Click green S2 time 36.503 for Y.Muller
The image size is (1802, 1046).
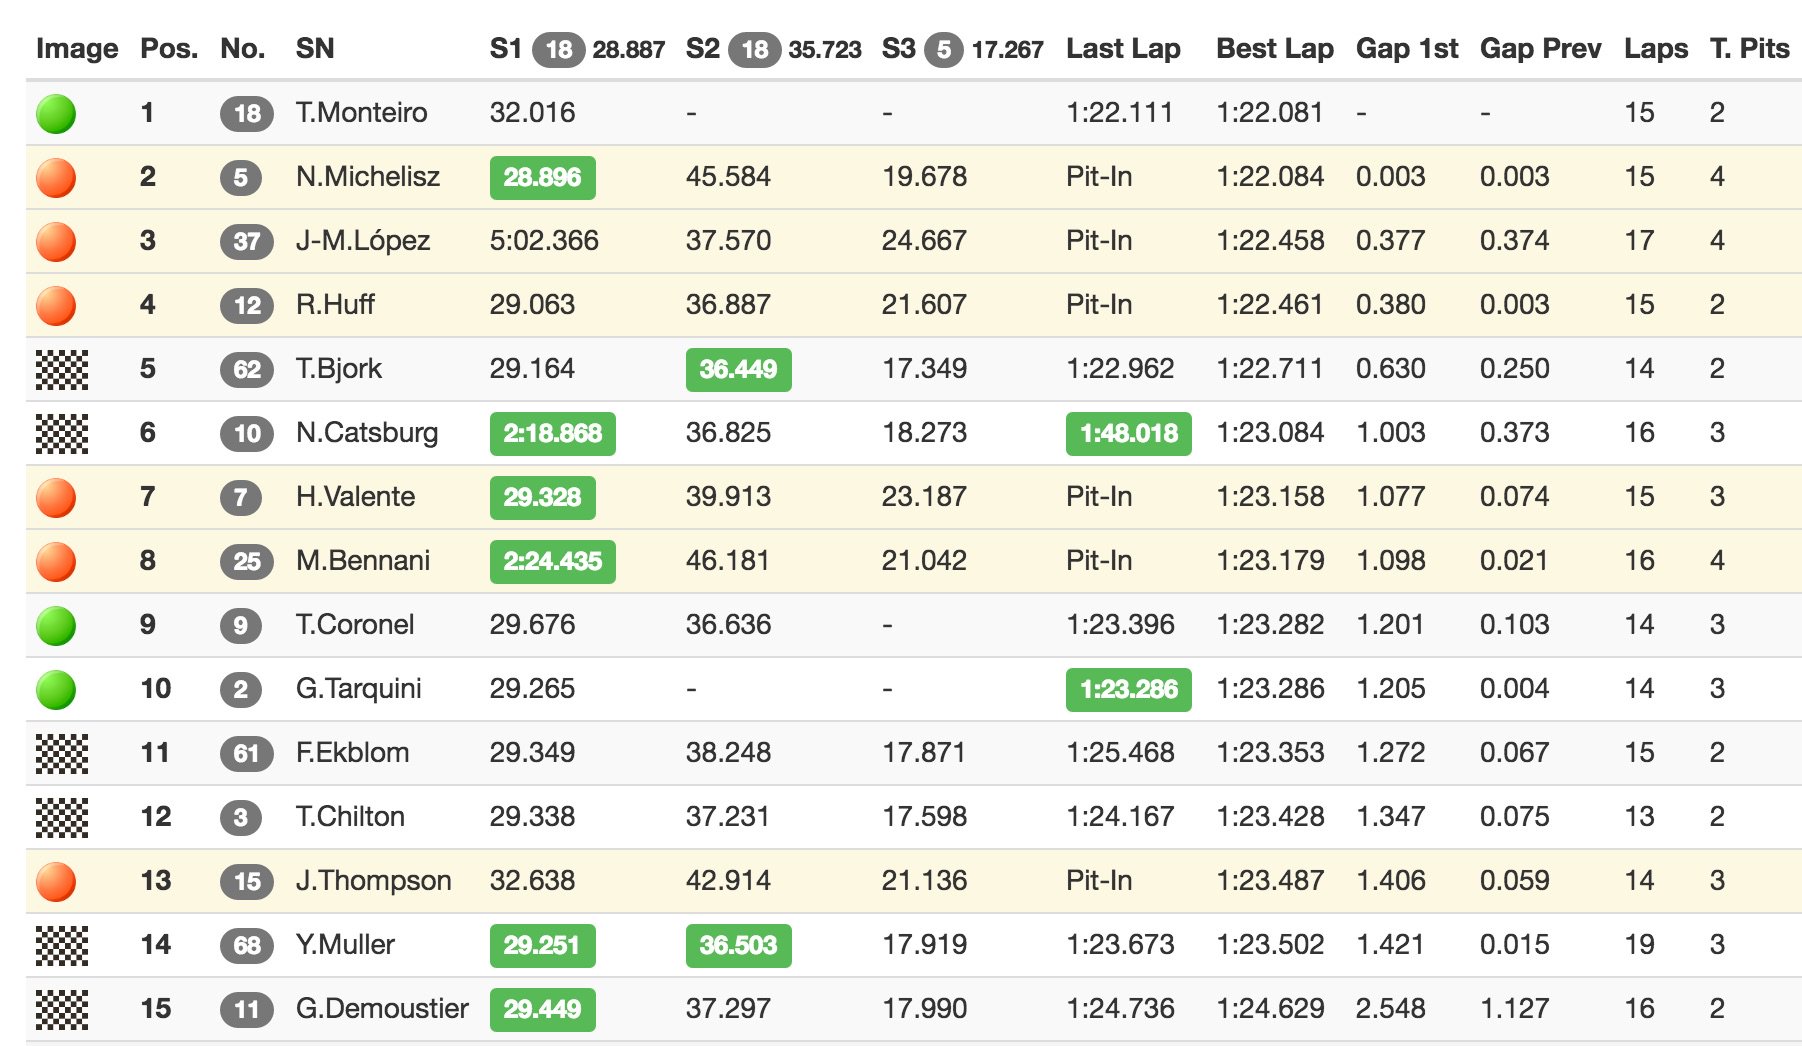click(x=739, y=945)
